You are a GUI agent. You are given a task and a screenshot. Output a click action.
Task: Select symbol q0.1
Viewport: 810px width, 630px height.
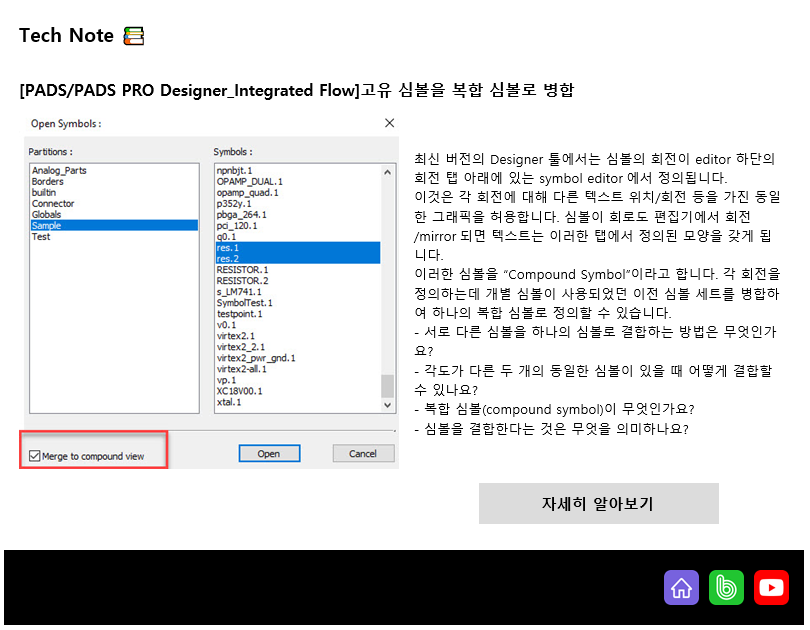point(298,237)
